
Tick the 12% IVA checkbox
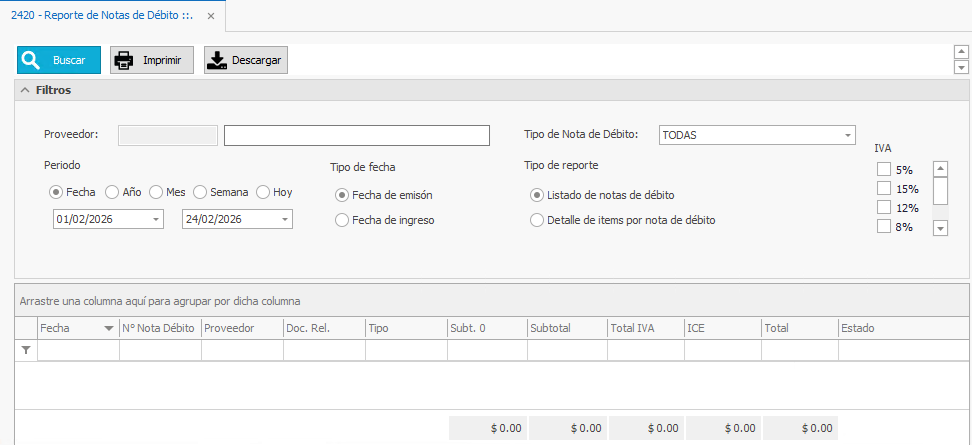pyautogui.click(x=884, y=207)
